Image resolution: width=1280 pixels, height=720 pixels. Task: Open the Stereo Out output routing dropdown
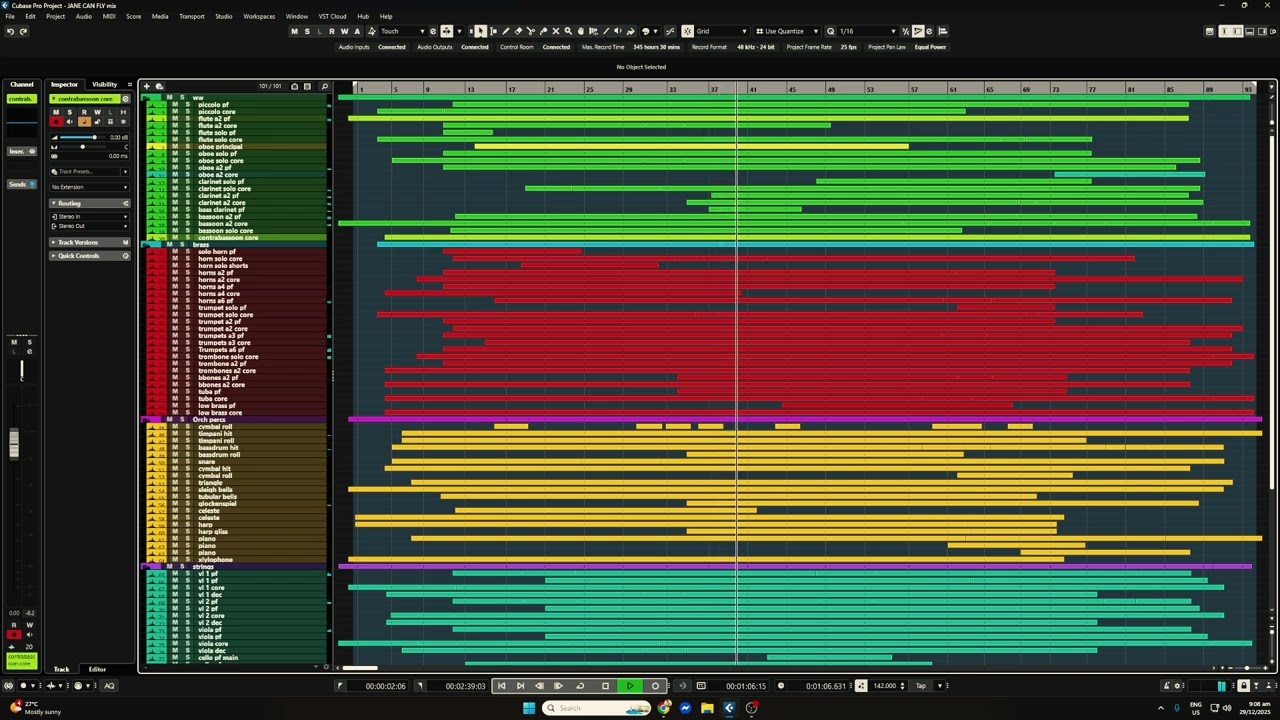tap(90, 226)
